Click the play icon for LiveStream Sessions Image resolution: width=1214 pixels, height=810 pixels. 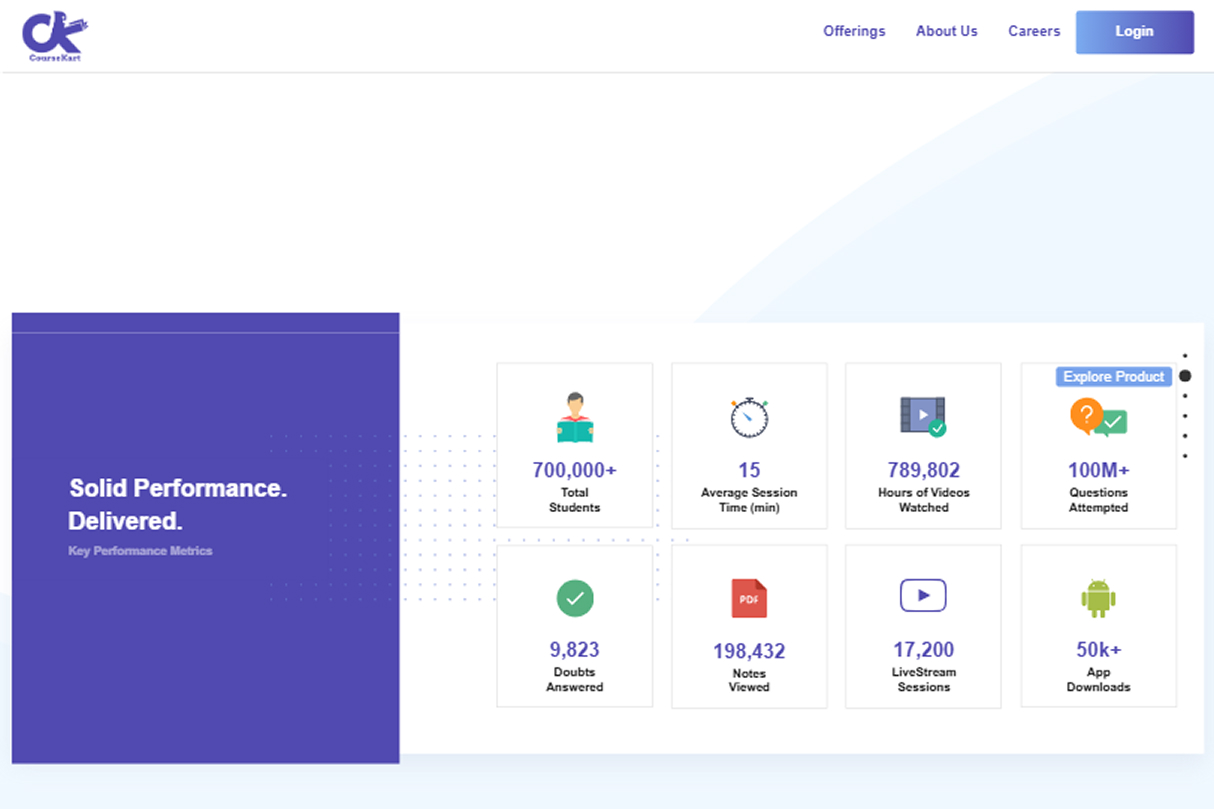(923, 596)
